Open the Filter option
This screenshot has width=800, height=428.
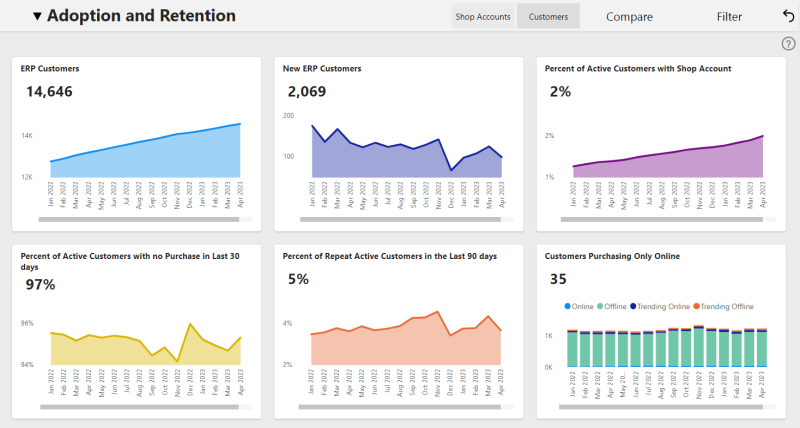click(x=729, y=17)
